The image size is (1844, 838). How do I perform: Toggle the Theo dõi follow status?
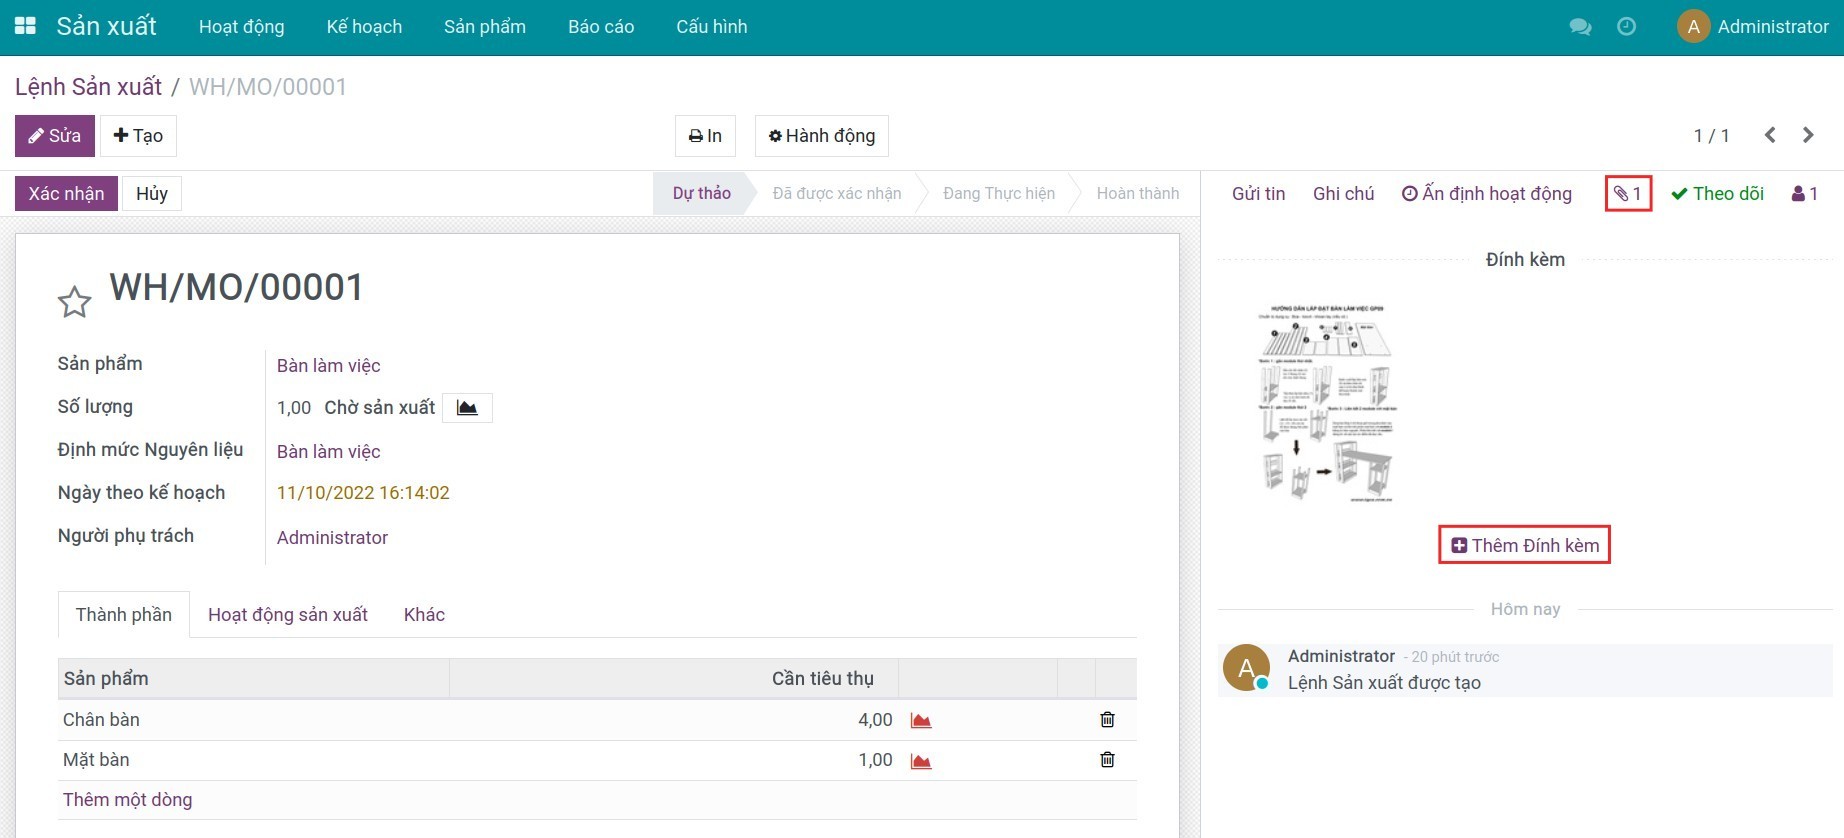(x=1717, y=194)
